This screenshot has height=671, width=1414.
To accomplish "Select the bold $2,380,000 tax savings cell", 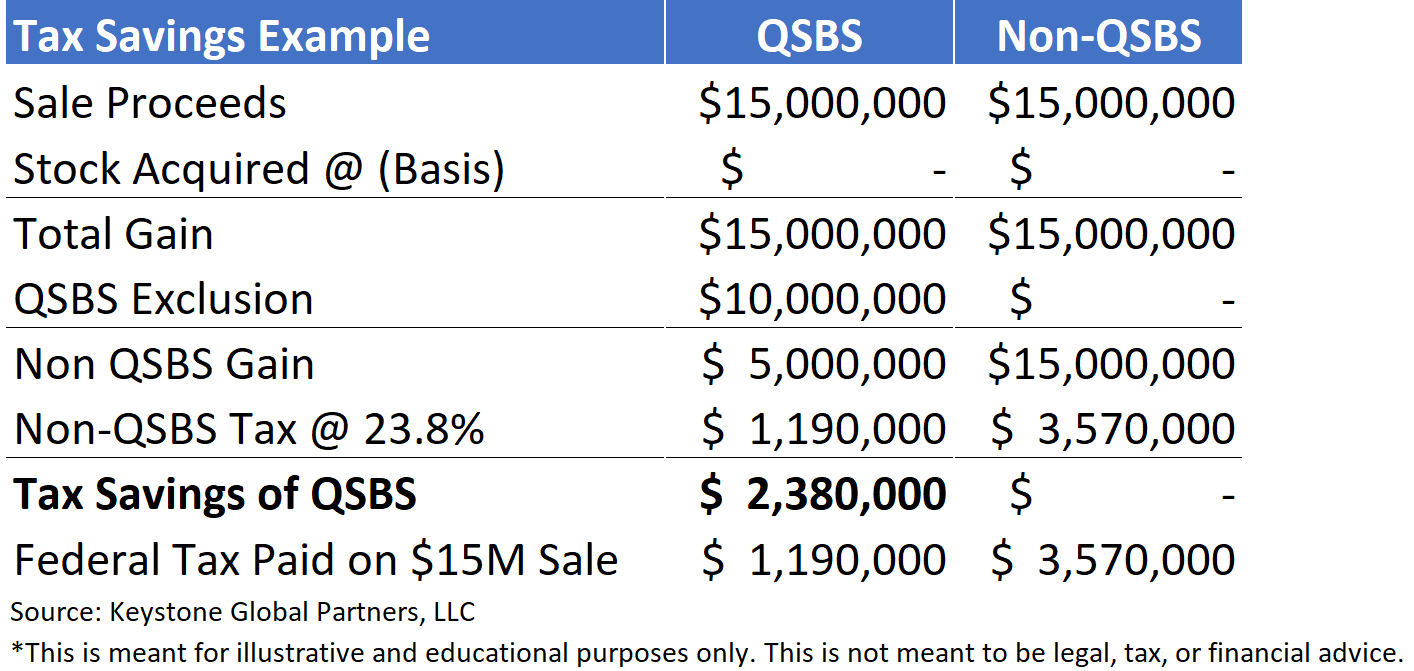I will [822, 495].
